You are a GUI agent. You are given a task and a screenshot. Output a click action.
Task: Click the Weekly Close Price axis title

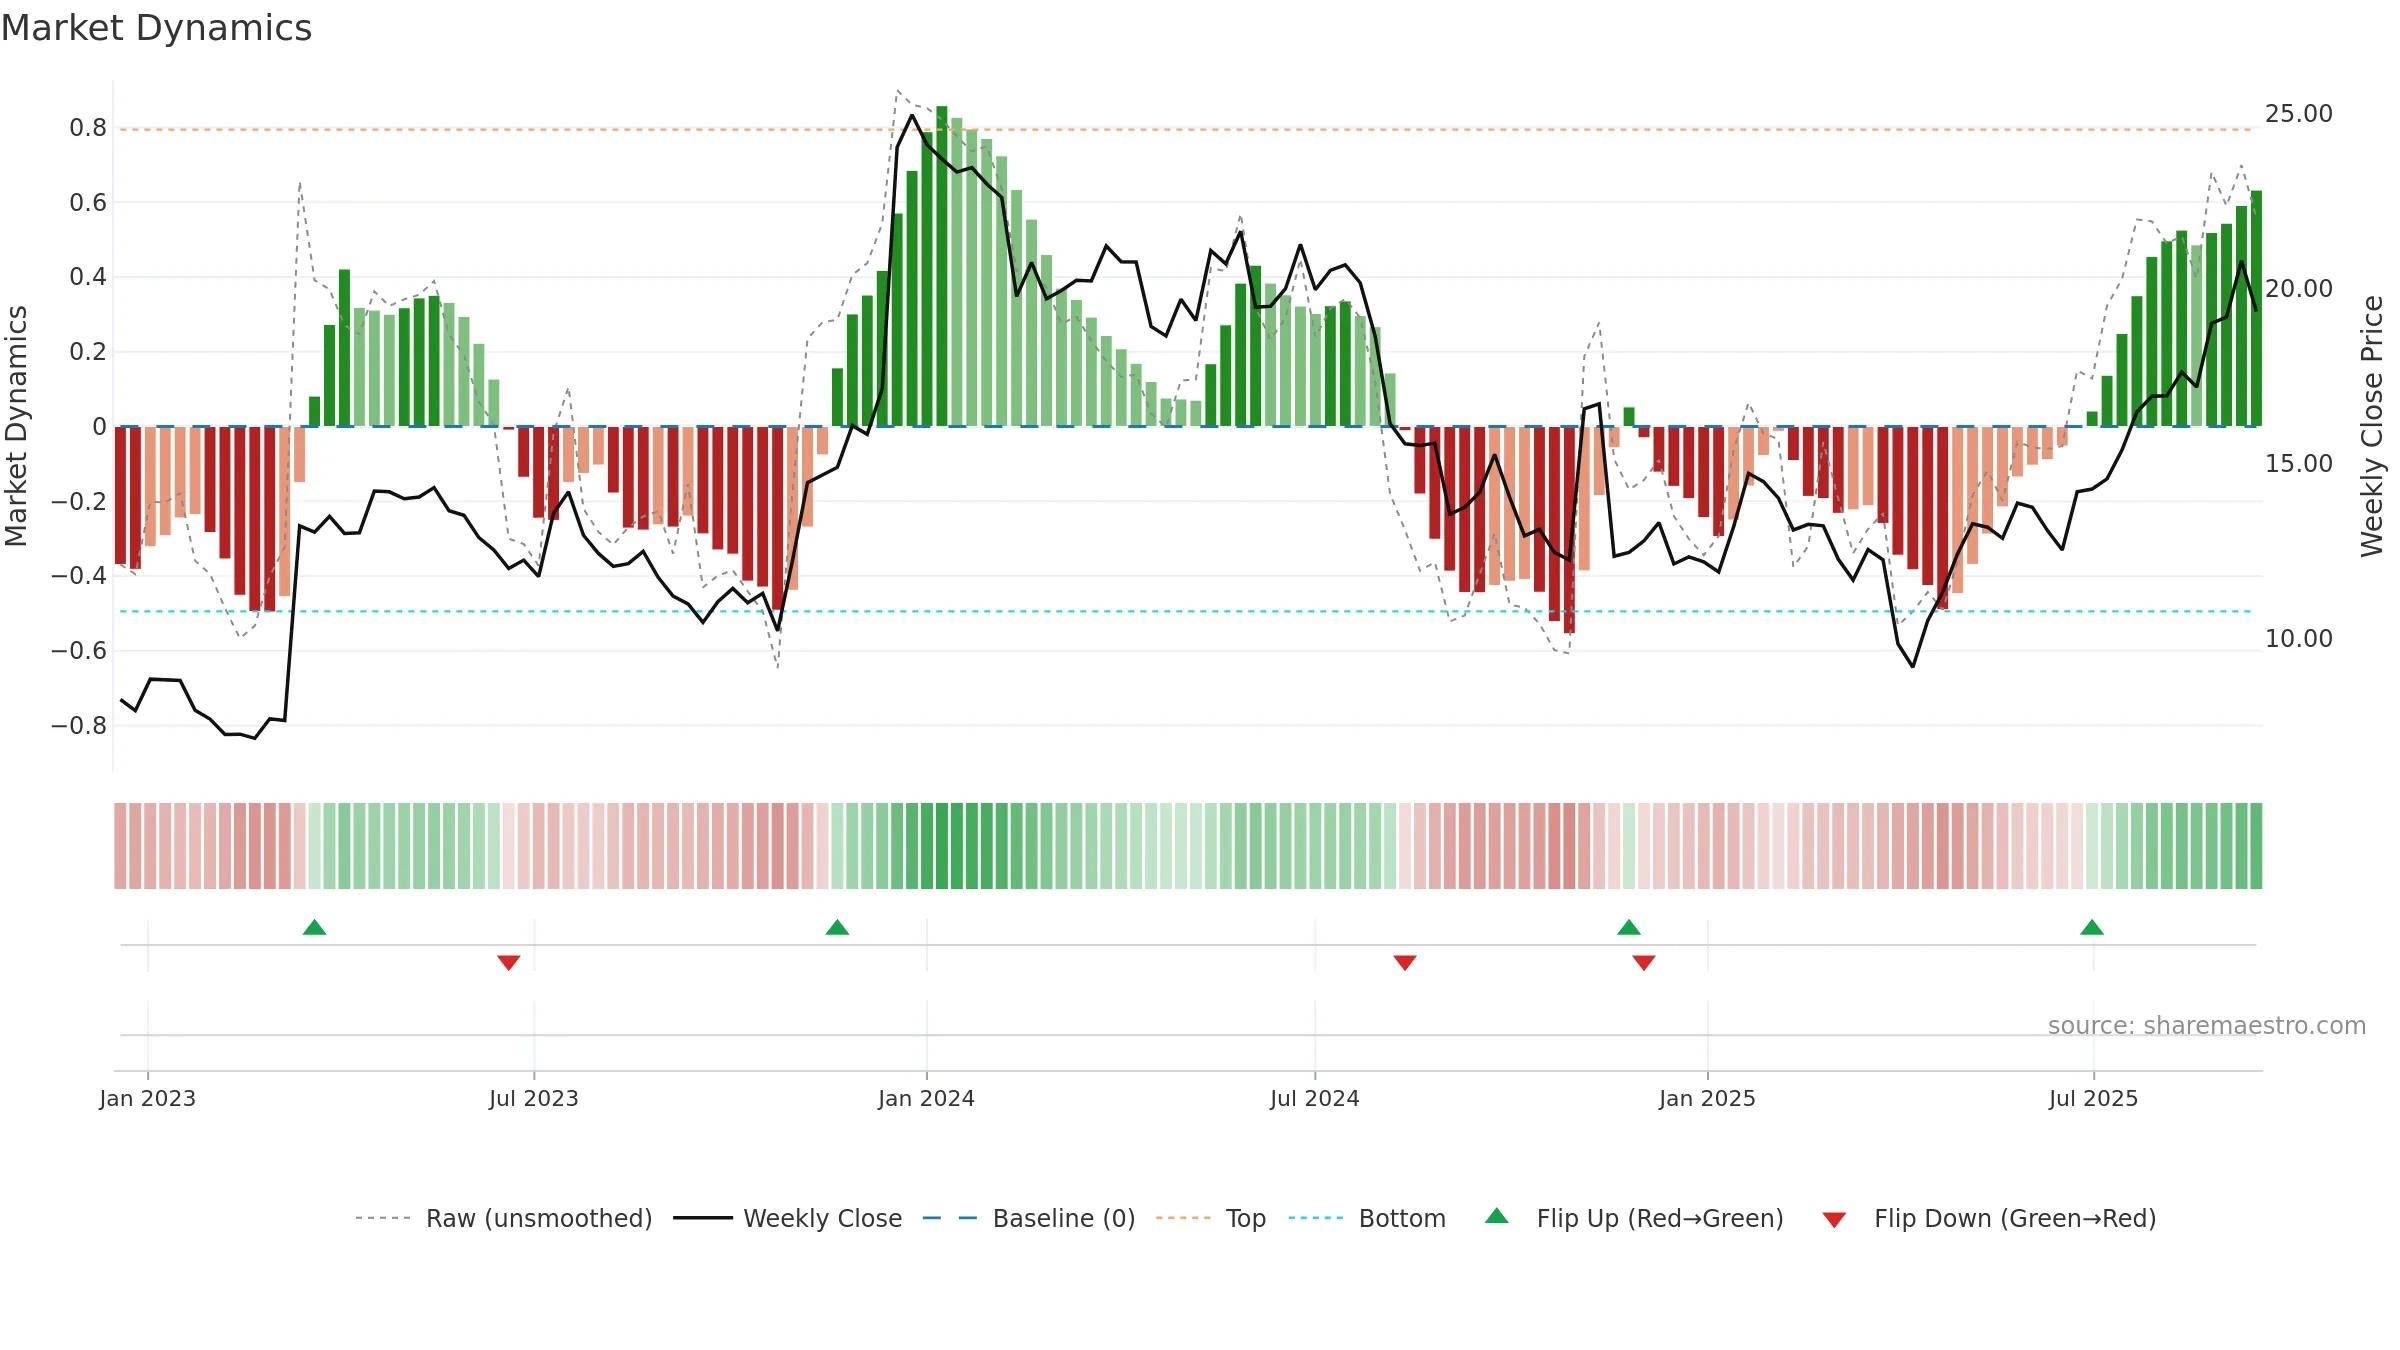2372,426
